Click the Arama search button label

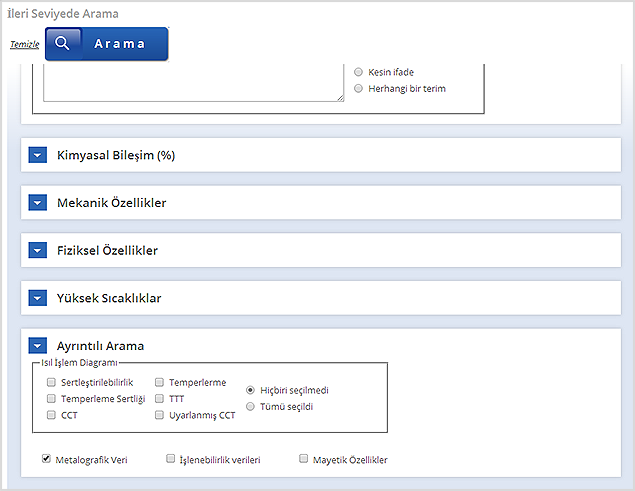click(119, 44)
